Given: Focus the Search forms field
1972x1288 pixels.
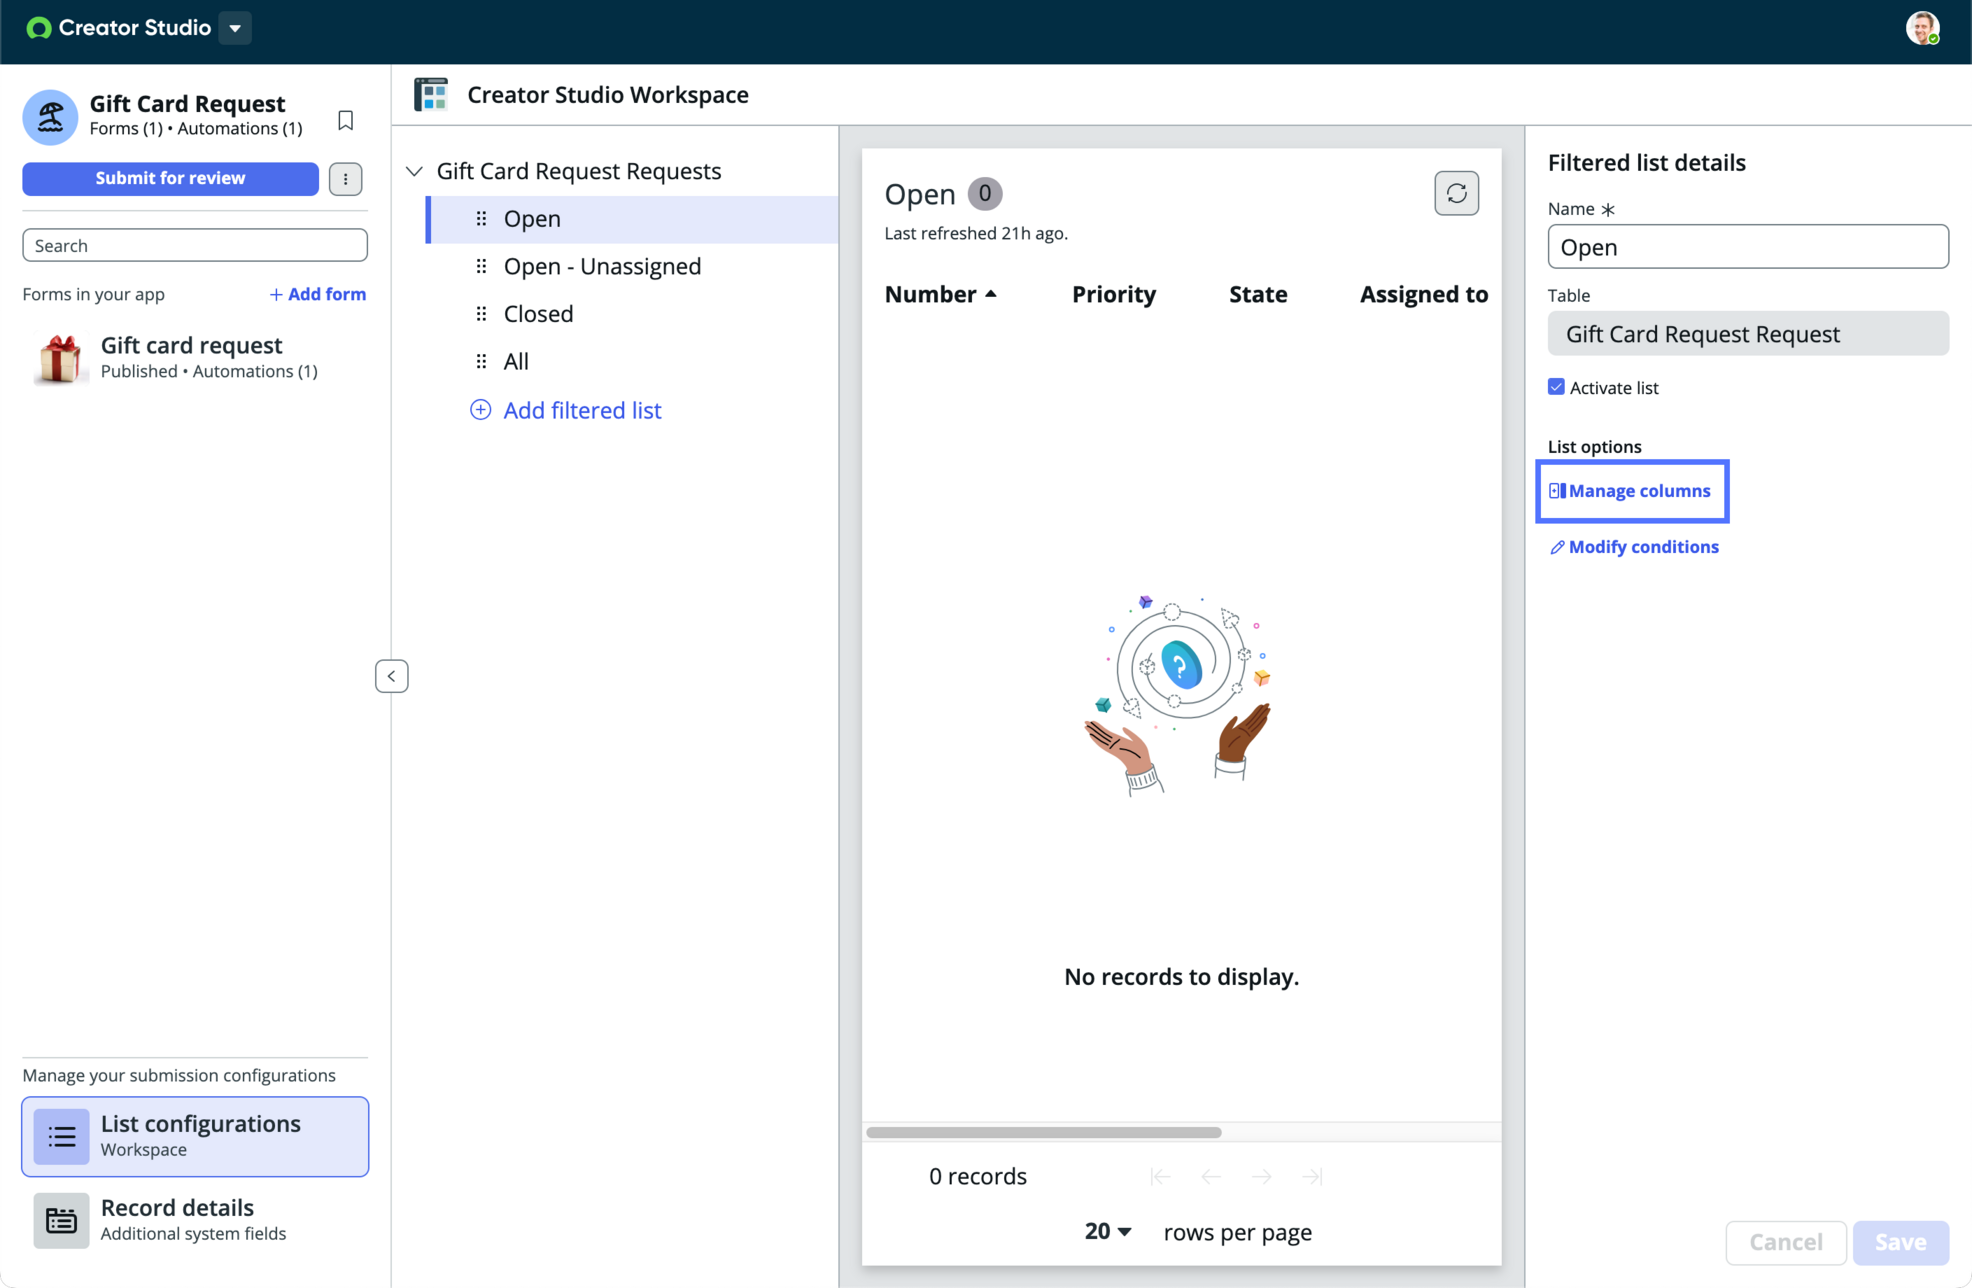Looking at the screenshot, I should pos(195,245).
